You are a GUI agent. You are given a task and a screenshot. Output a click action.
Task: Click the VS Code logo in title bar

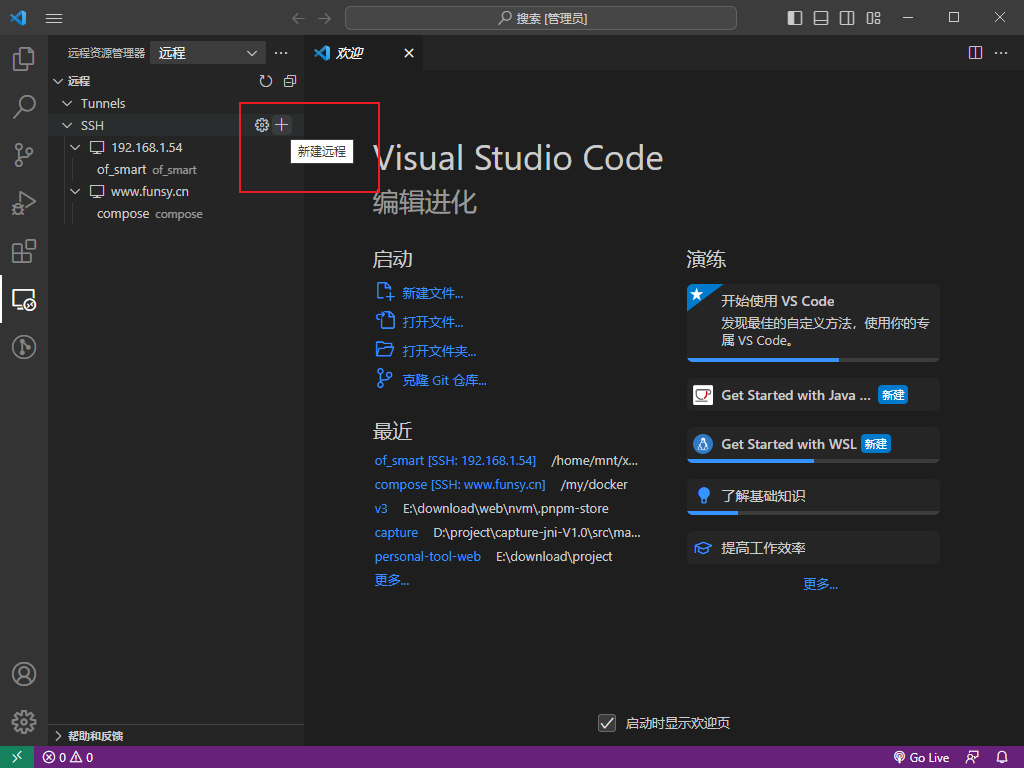[18, 18]
